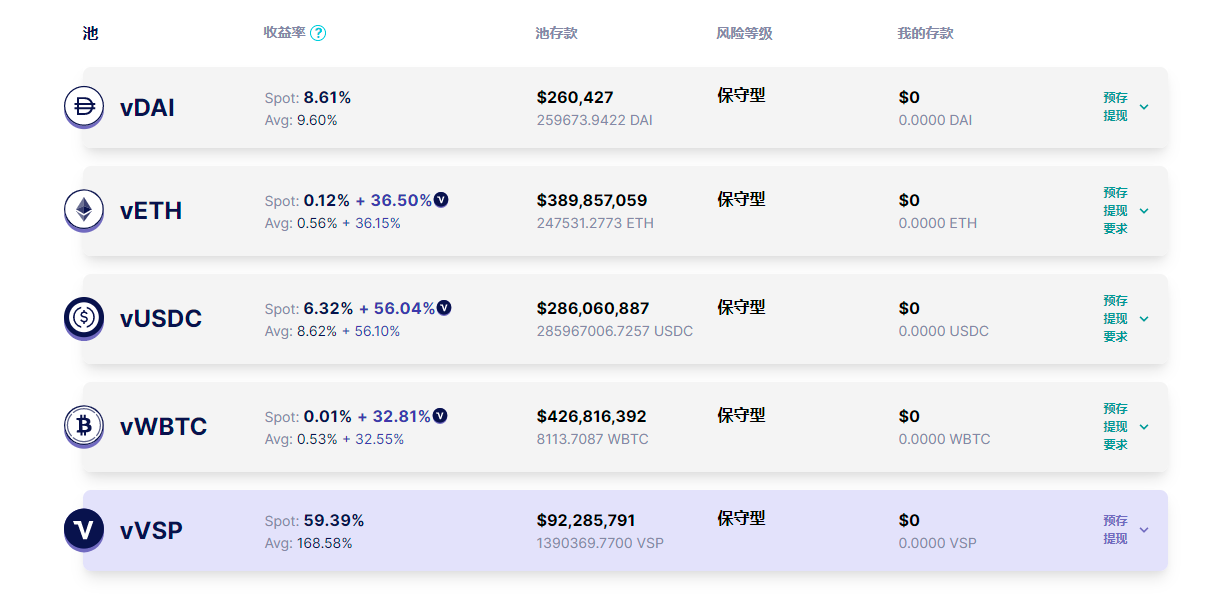1207x600 pixels.
Task: Click 预存 deposit link for vWBTC
Action: (x=1115, y=409)
